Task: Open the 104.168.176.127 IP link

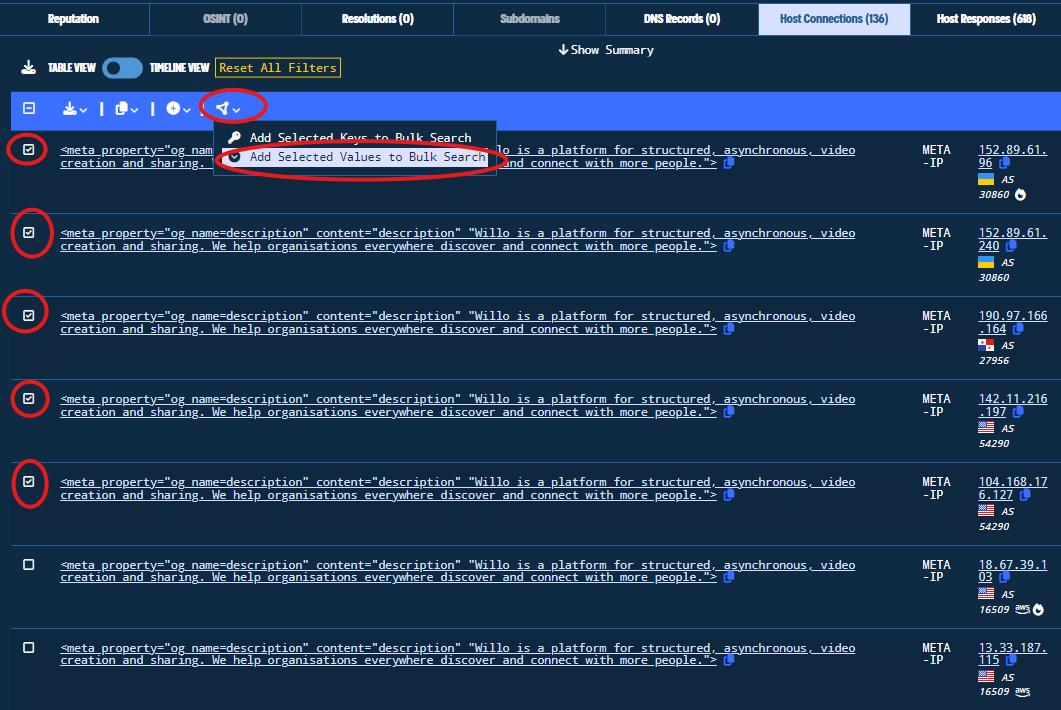Action: coord(1012,489)
